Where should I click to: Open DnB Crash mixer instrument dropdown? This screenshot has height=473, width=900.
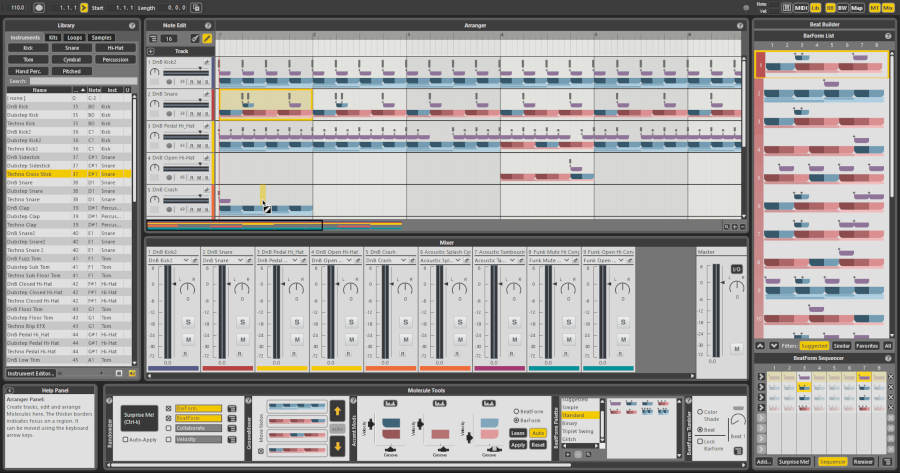(x=404, y=261)
